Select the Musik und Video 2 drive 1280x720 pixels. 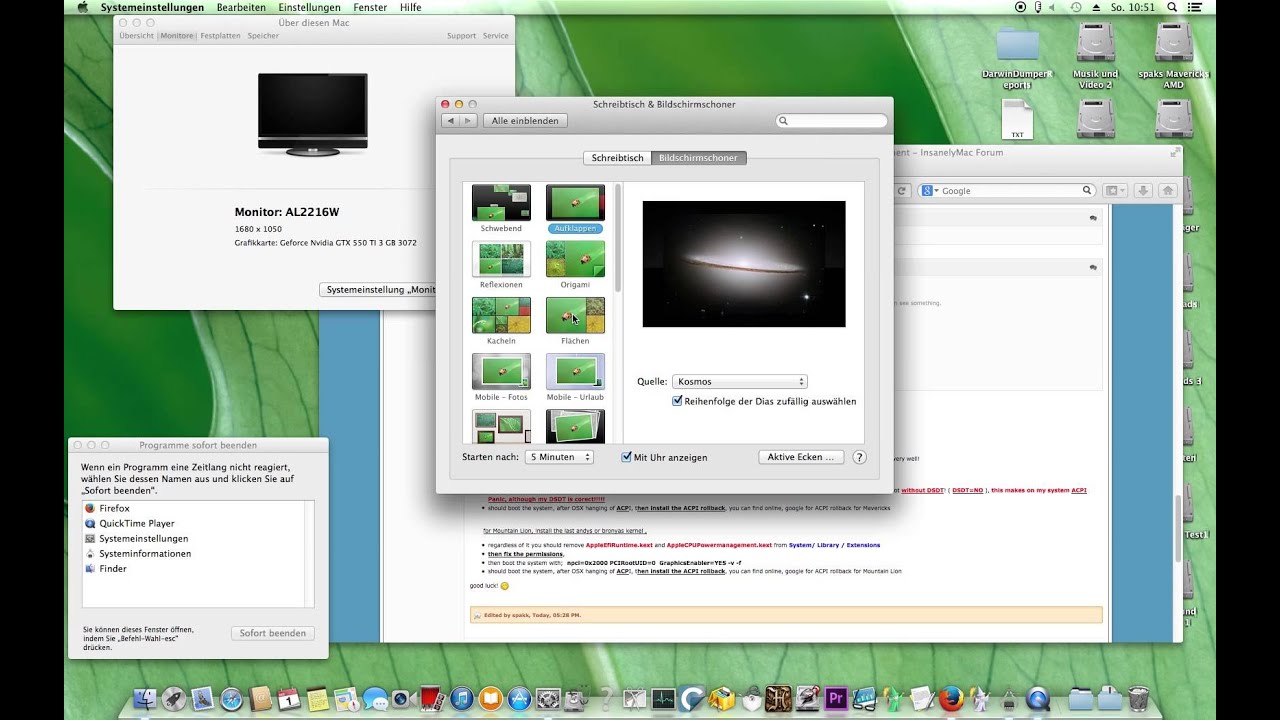tap(1096, 57)
